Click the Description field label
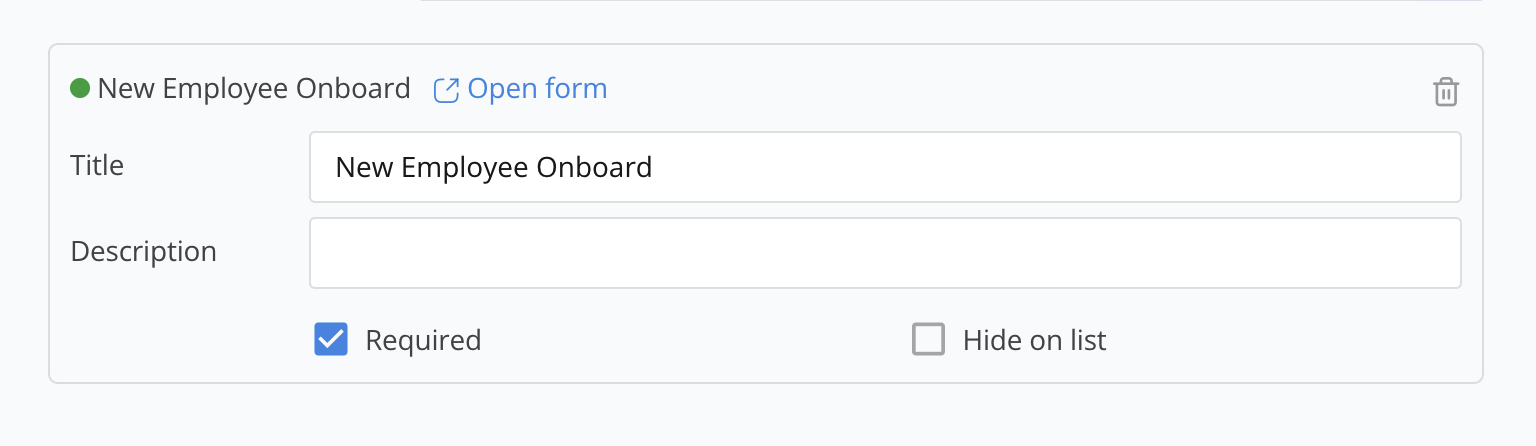 (143, 251)
